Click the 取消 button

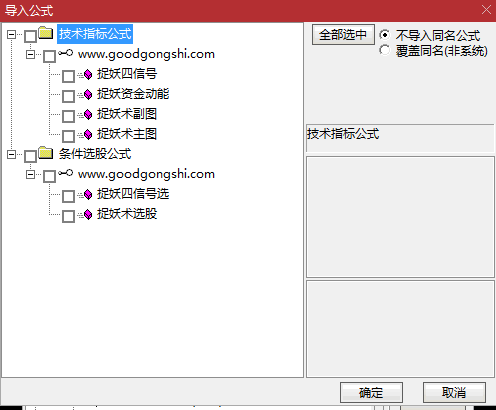(454, 393)
